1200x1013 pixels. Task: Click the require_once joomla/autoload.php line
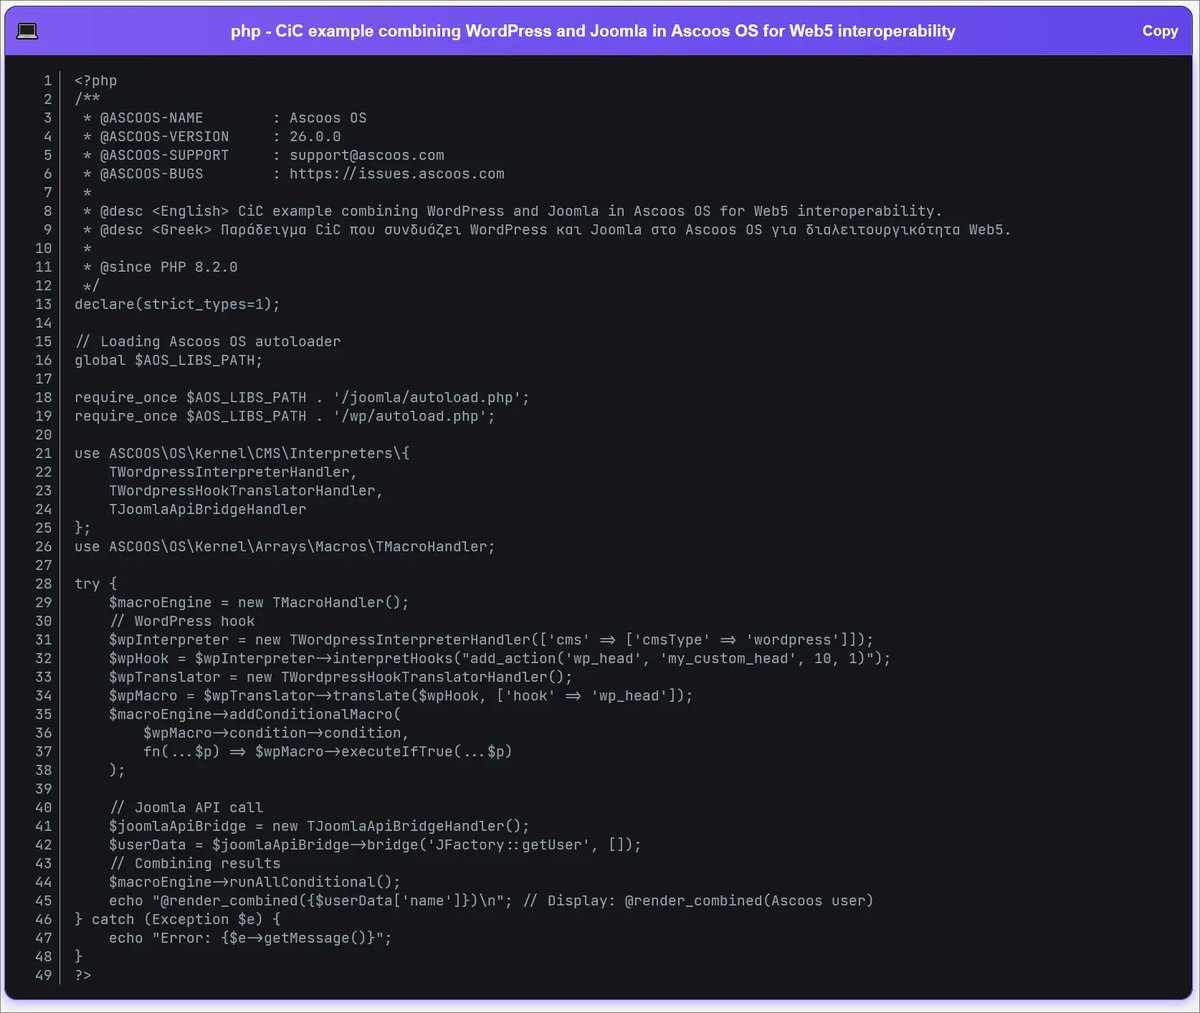tap(302, 398)
